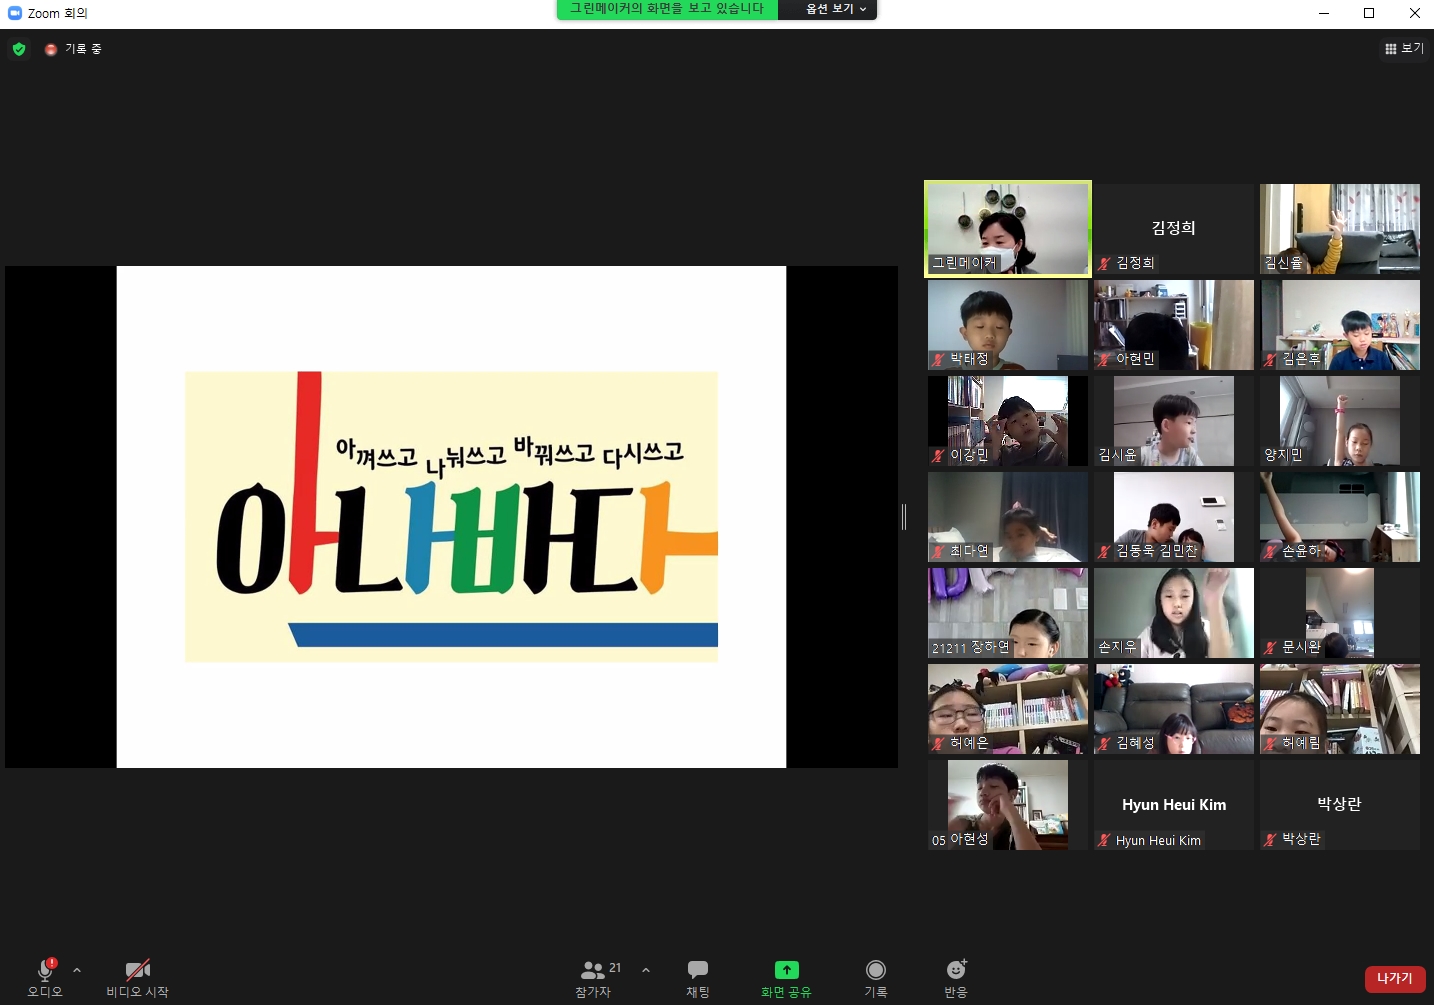
Task: Select the 허예림 video thumbnail
Action: pos(1340,709)
